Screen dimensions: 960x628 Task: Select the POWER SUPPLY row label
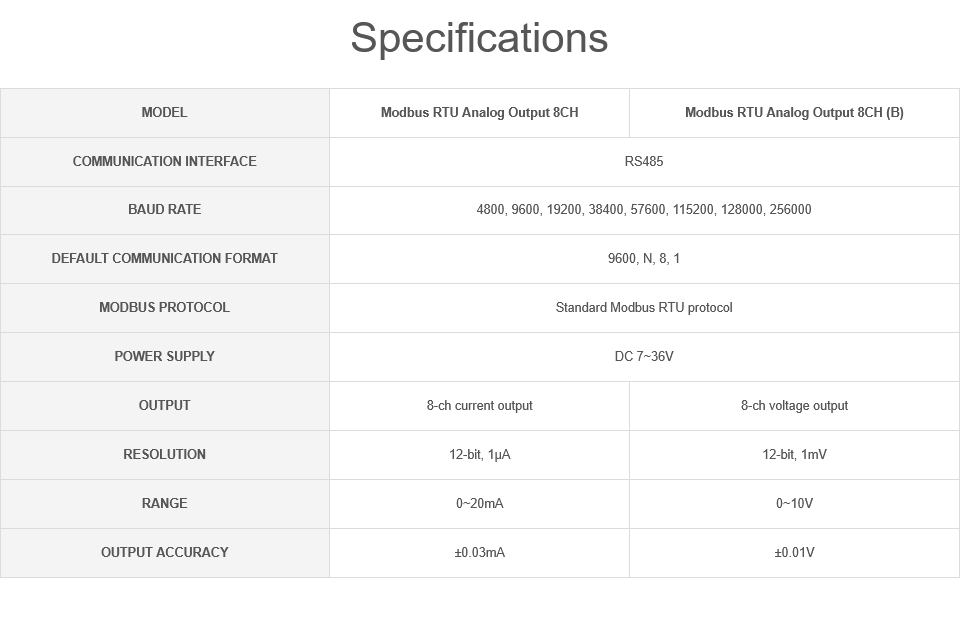[164, 356]
